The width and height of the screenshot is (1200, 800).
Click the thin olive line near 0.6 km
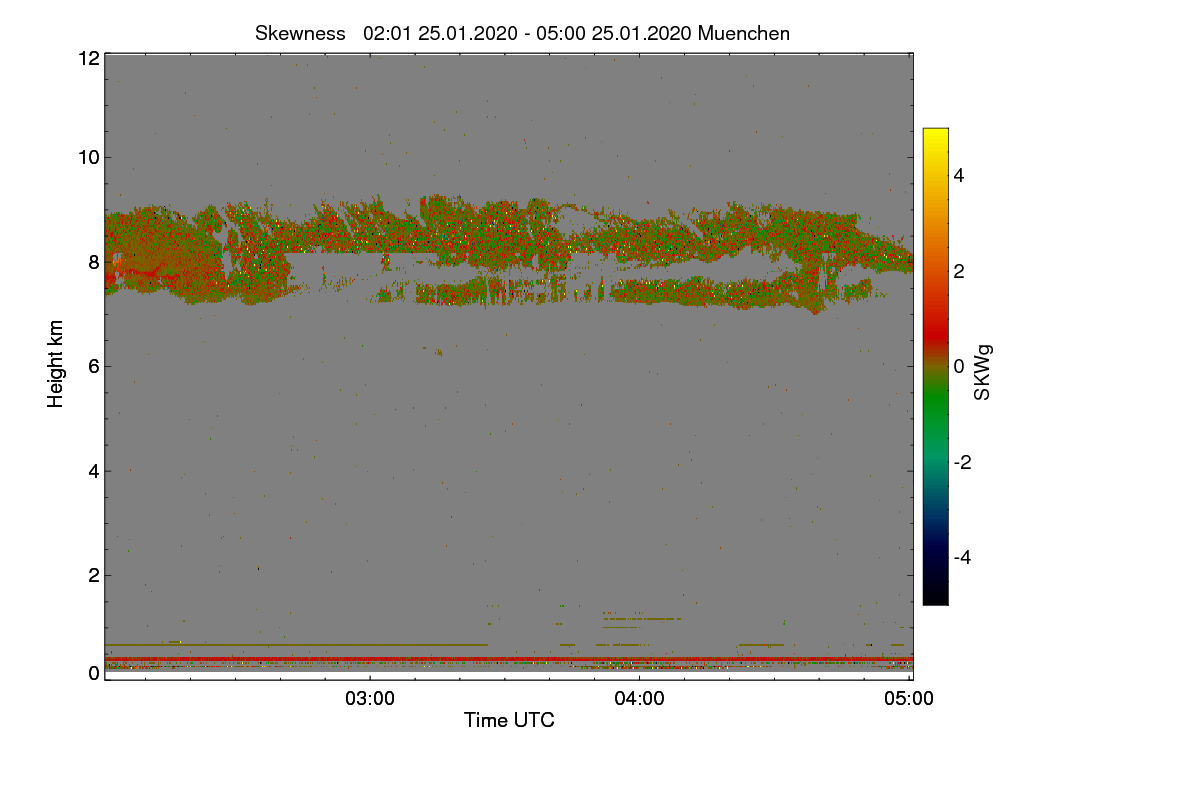[296, 645]
